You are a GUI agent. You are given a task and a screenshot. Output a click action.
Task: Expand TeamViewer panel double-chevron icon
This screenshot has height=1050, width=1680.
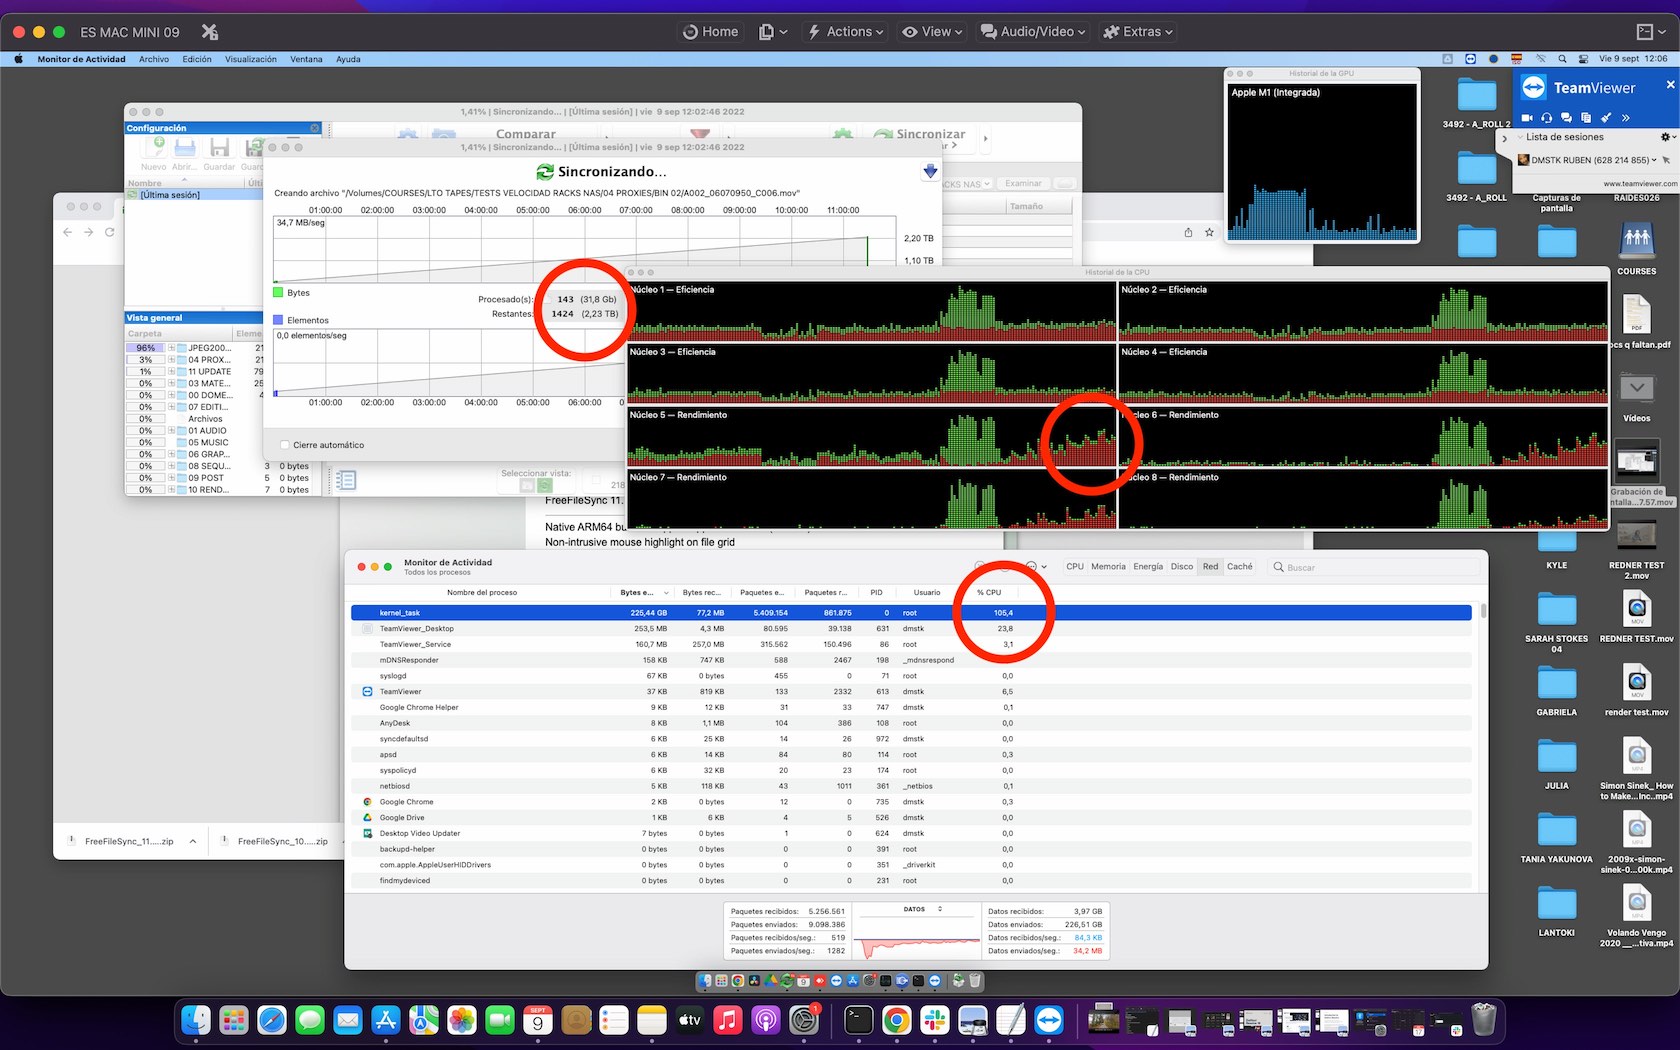tap(1625, 117)
